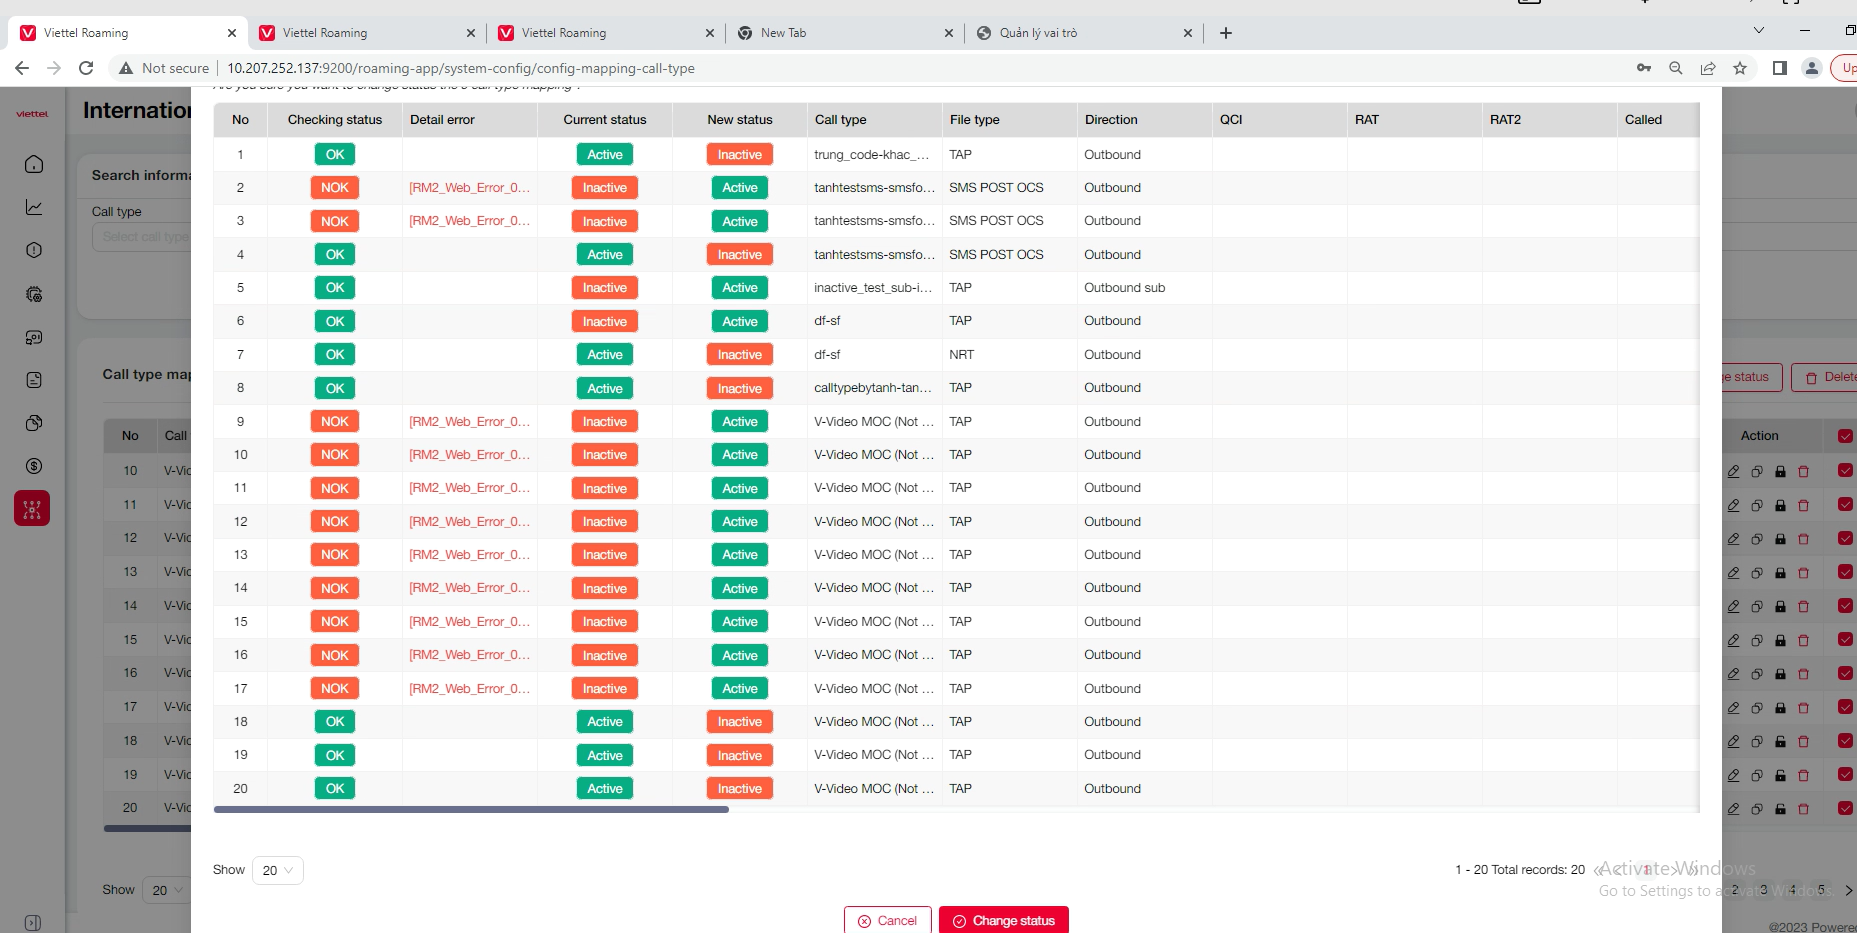Click the dialog's horizontal table scrollbar
1857x933 pixels.
471,809
